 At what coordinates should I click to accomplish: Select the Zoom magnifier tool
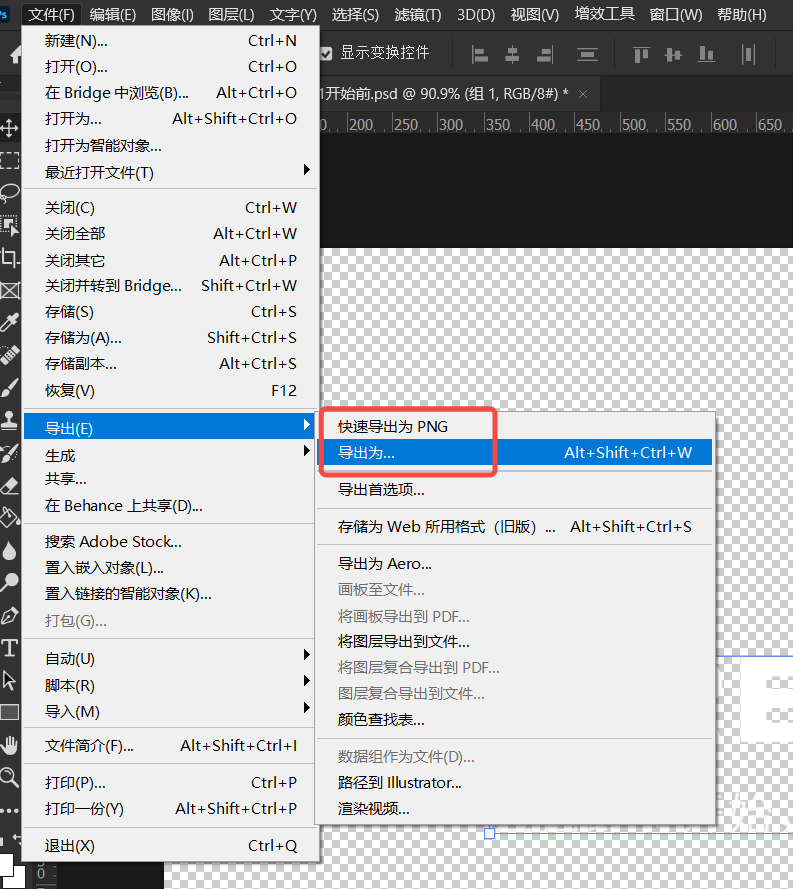10,777
